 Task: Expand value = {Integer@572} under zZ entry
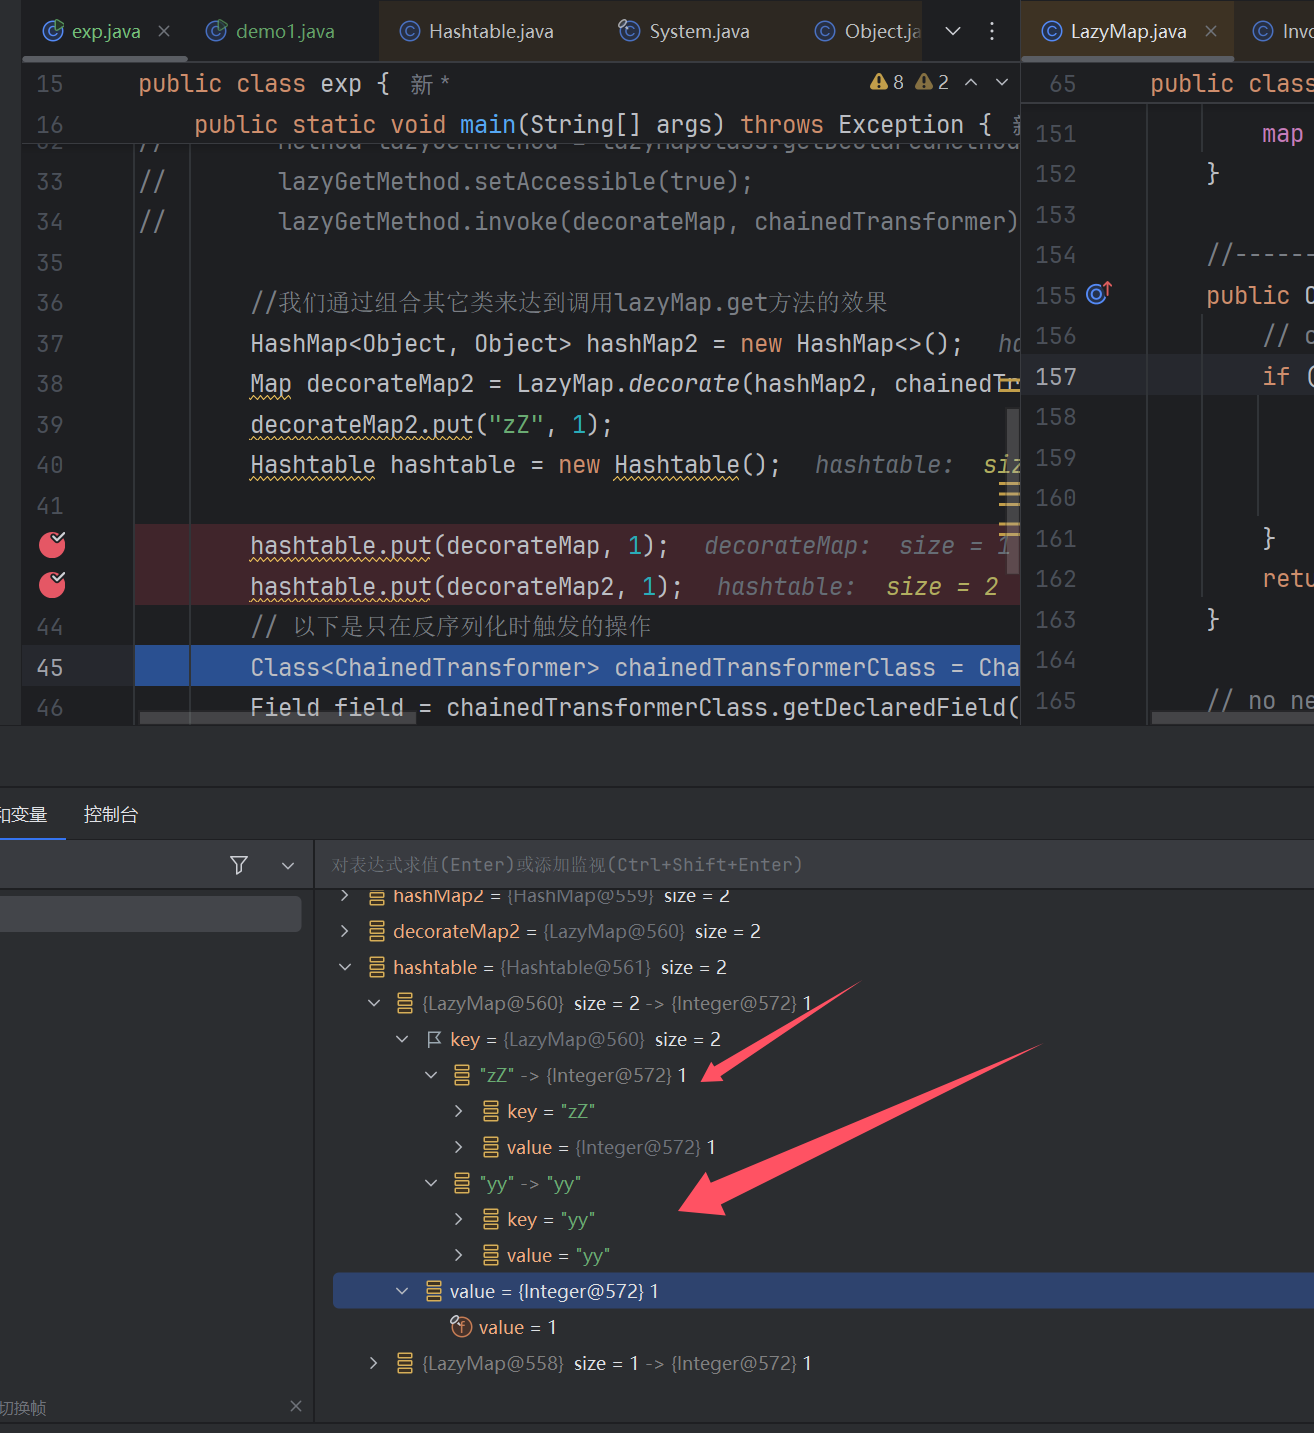click(459, 1147)
